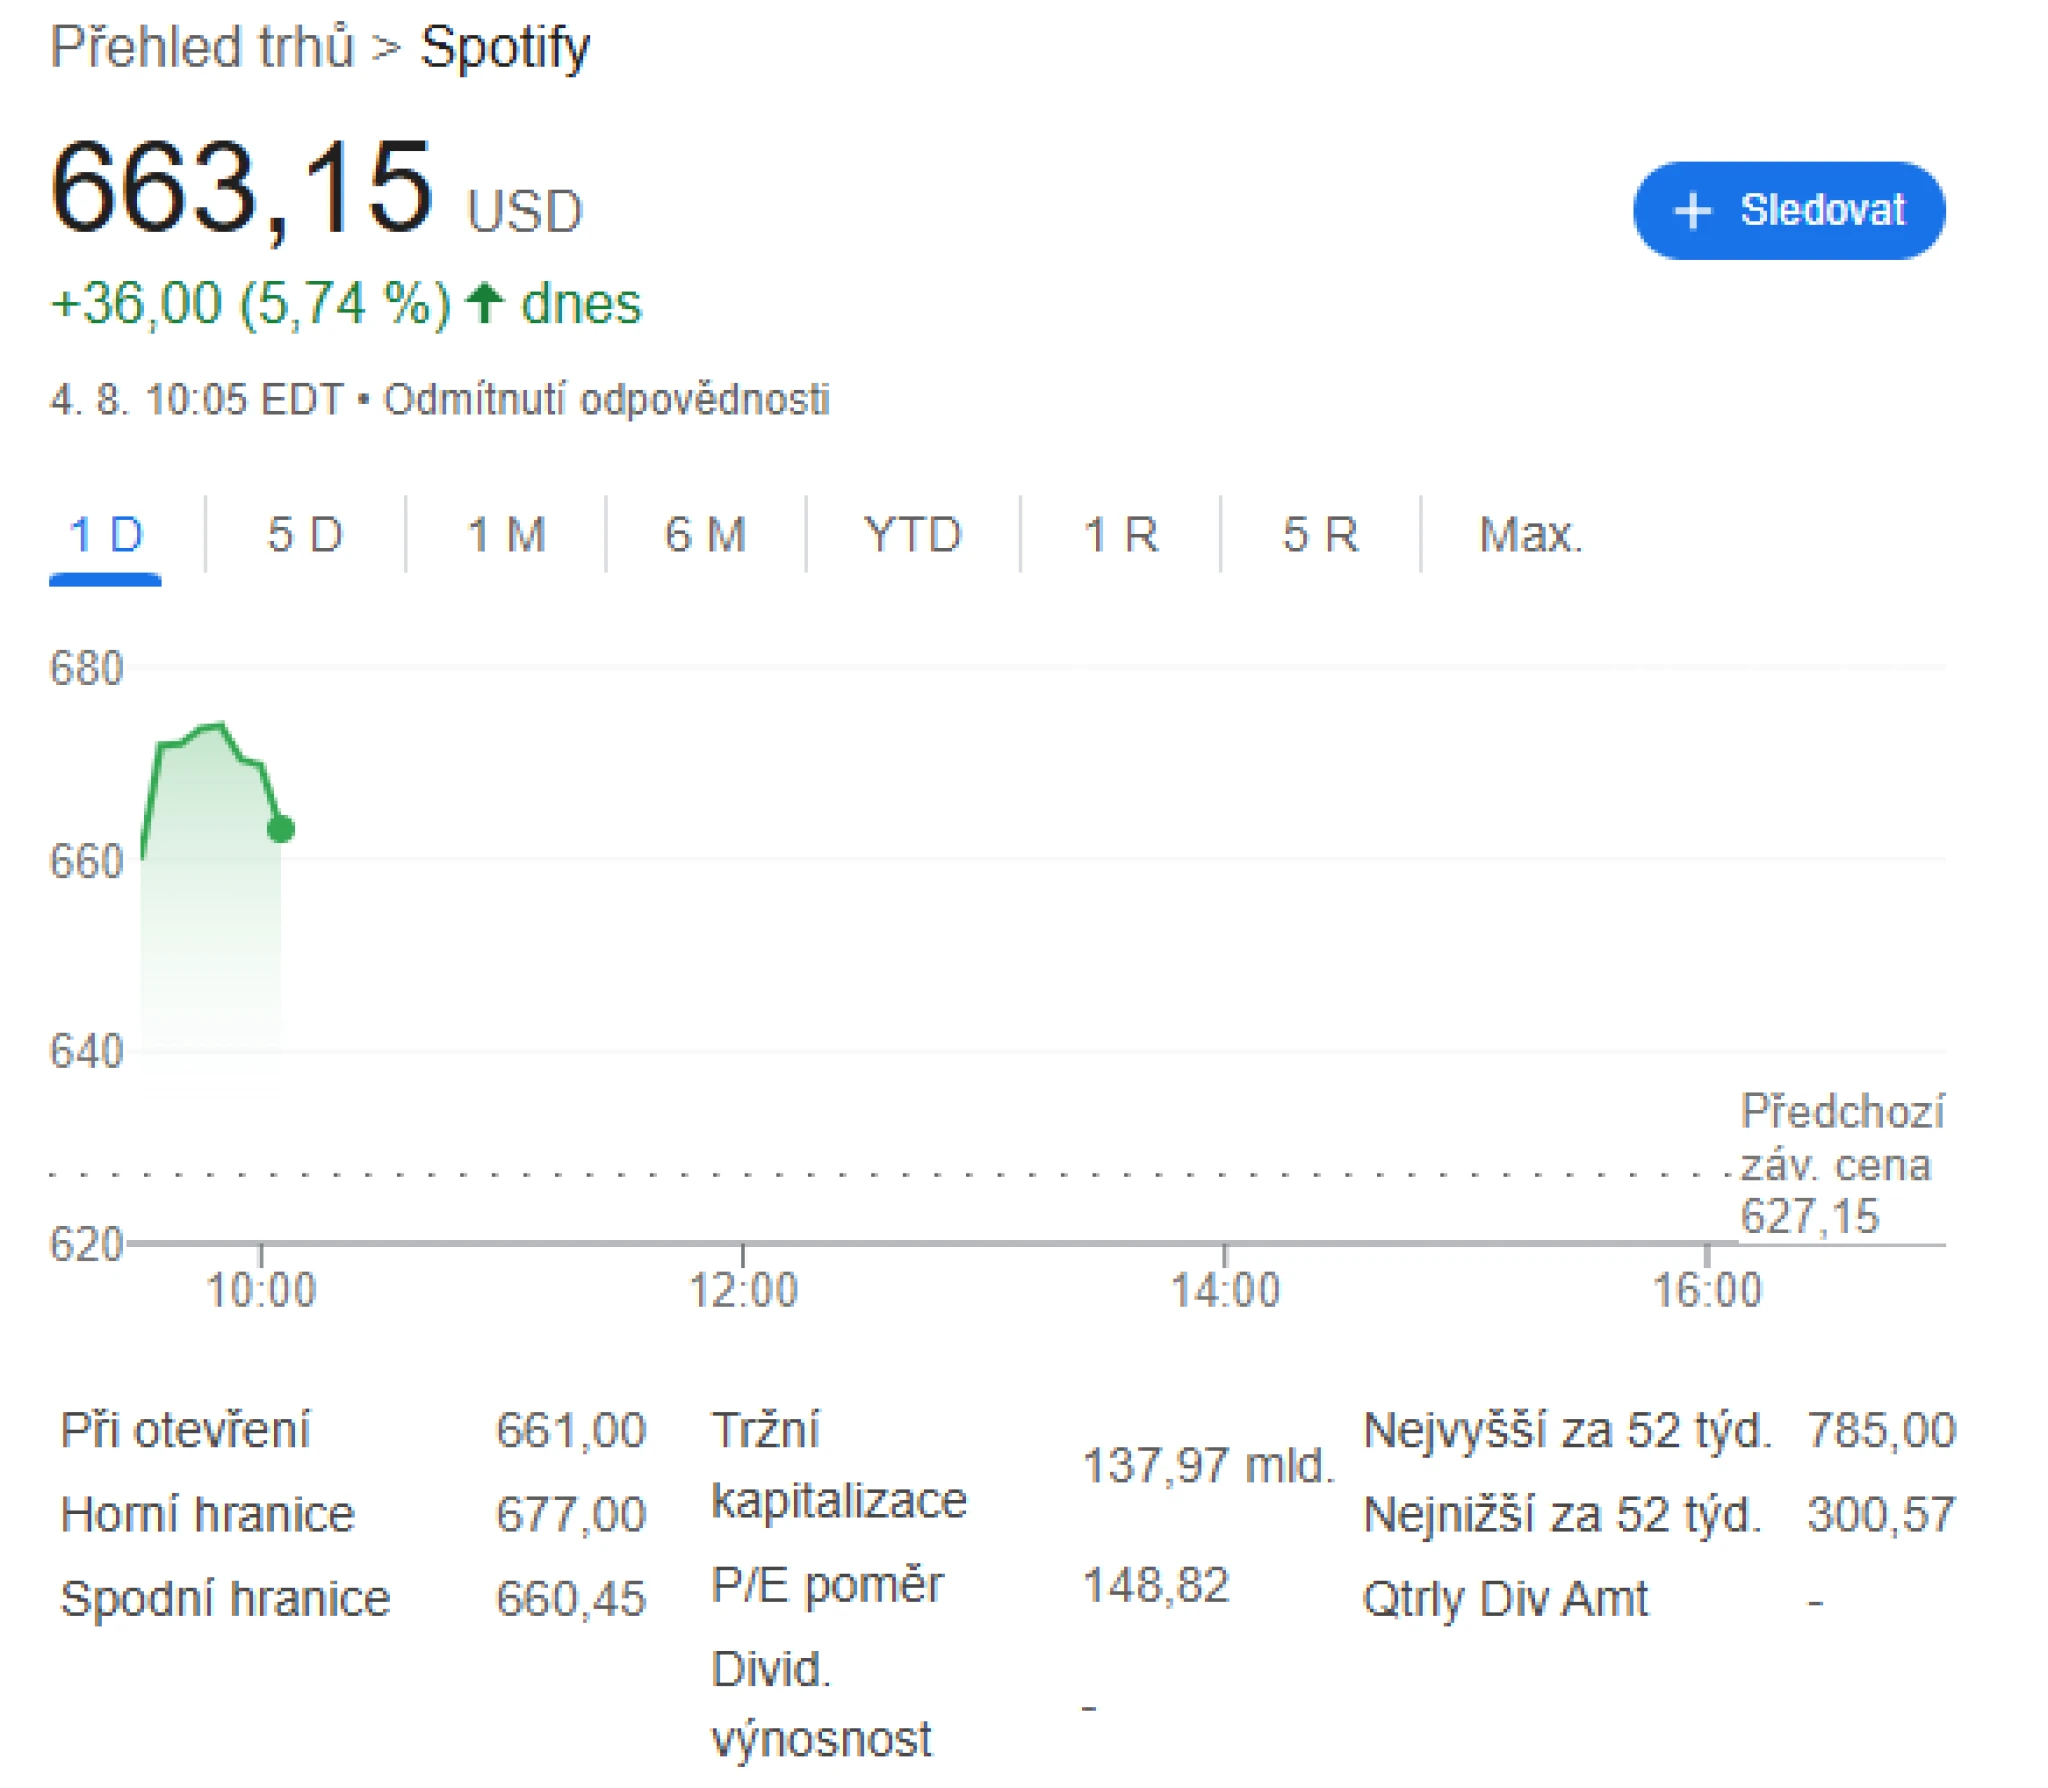2048x1788 pixels.
Task: Click the Tržní kapitalizace value 137,97 mld.
Action: 1209,1466
